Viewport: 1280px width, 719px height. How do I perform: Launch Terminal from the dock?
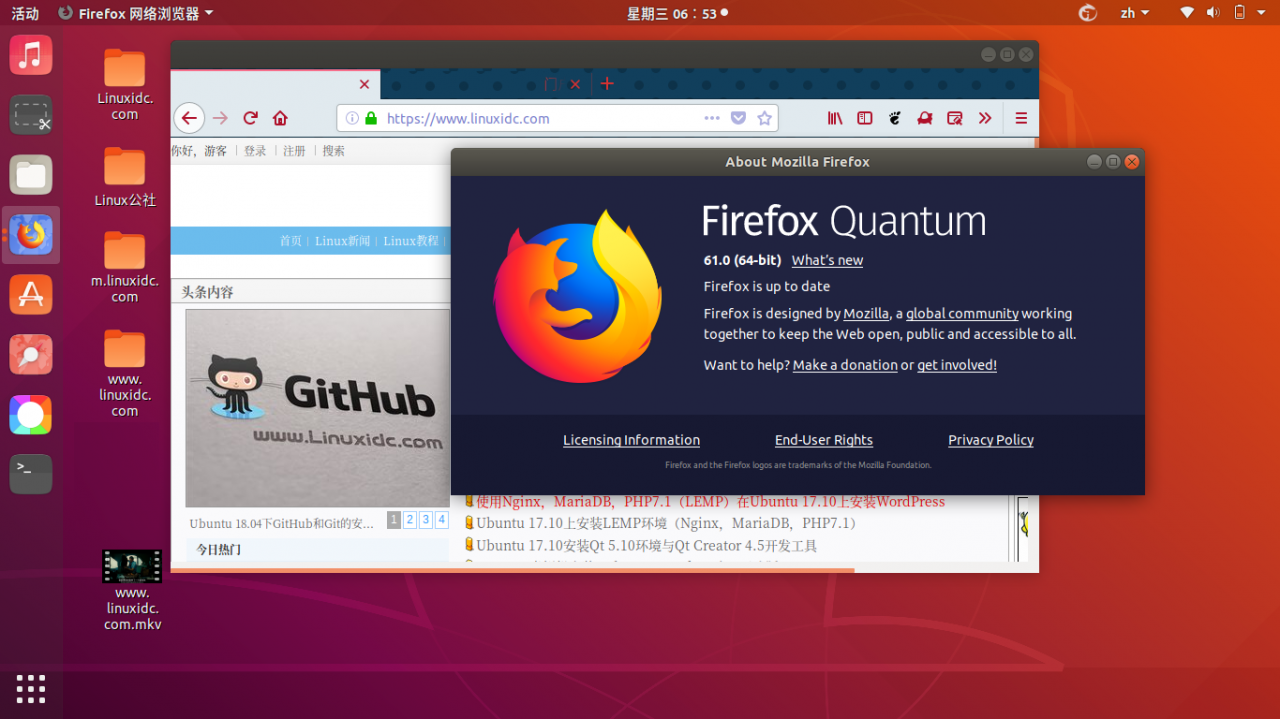(31, 474)
